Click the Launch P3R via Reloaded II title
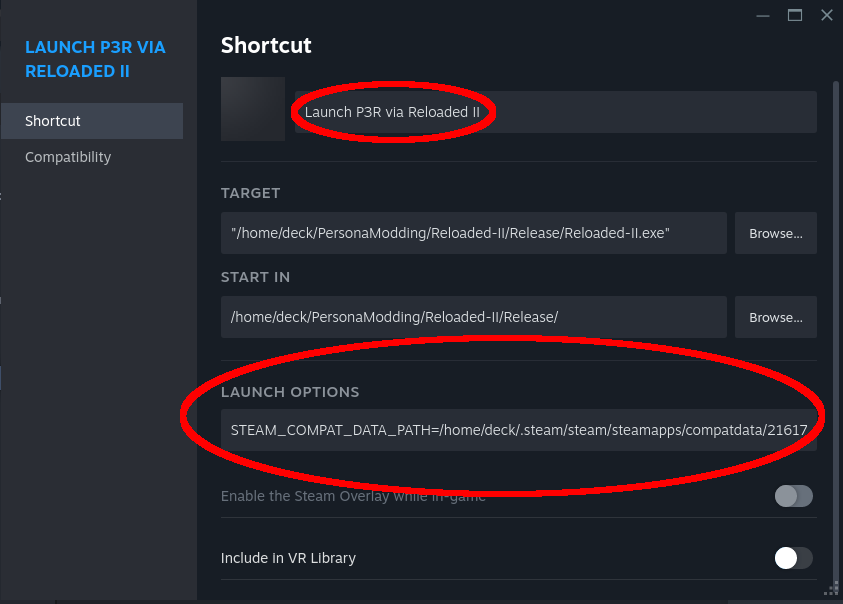 pos(95,59)
